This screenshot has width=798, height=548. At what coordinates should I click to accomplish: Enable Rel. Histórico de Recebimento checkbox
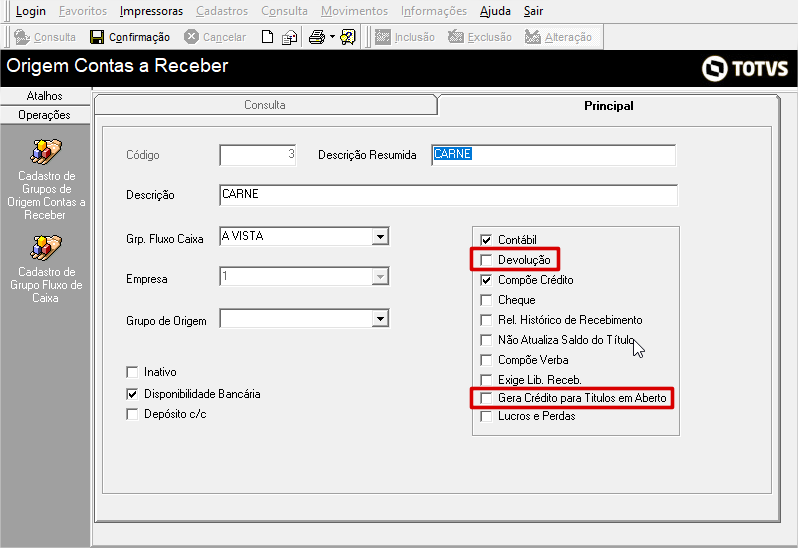[486, 320]
